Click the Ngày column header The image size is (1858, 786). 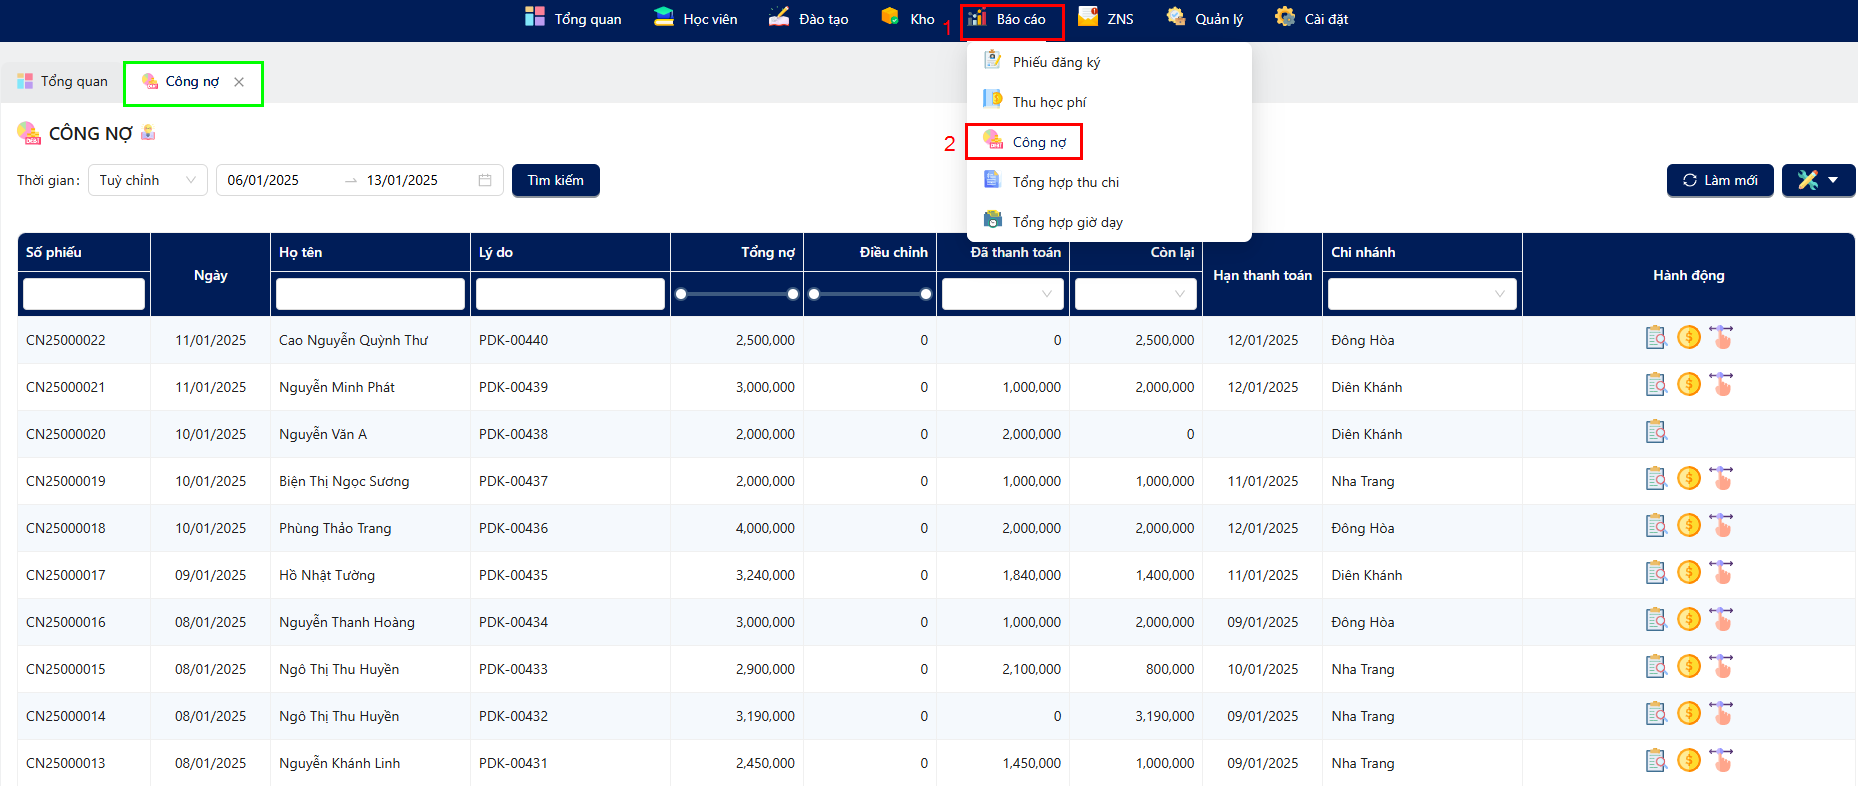[211, 275]
